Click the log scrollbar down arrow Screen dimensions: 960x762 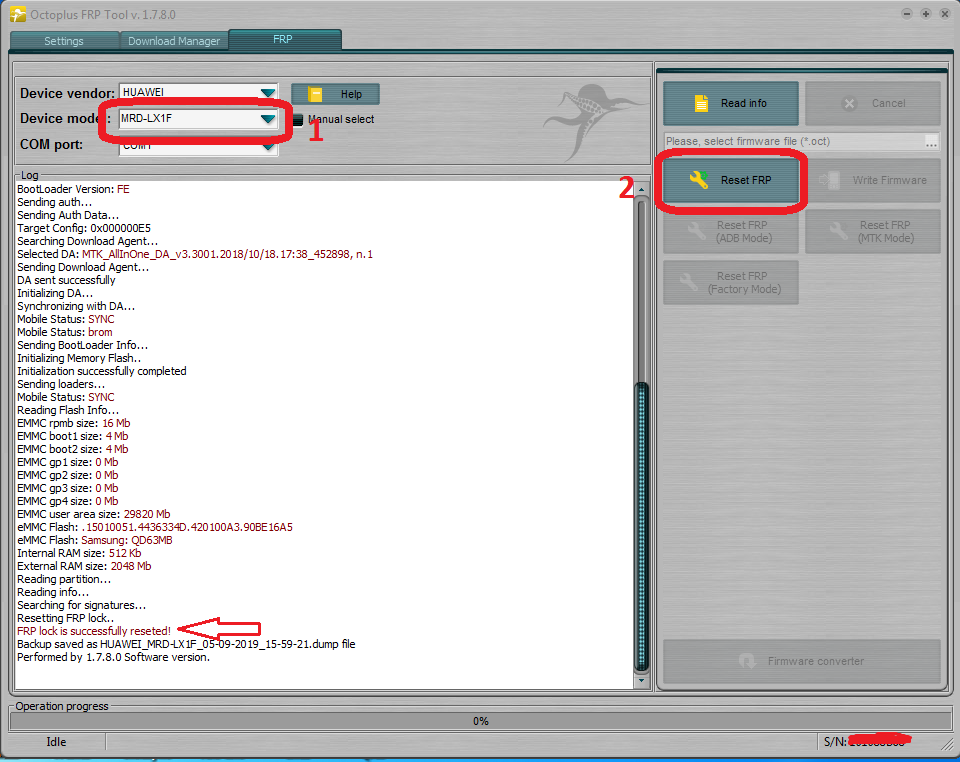[641, 681]
